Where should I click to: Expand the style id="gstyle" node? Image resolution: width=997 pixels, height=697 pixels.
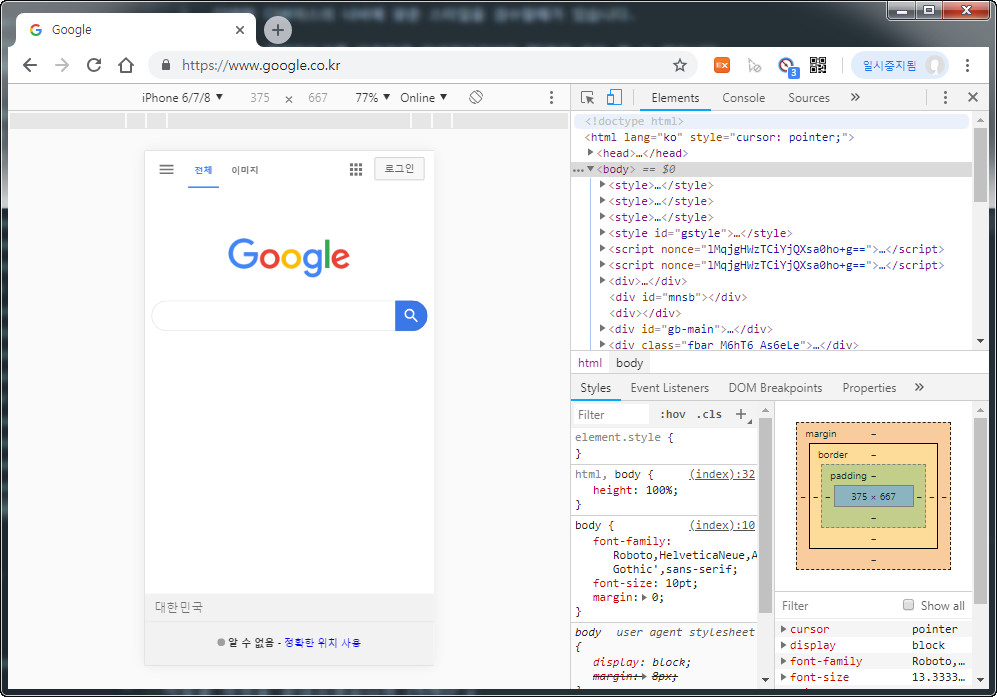[603, 232]
